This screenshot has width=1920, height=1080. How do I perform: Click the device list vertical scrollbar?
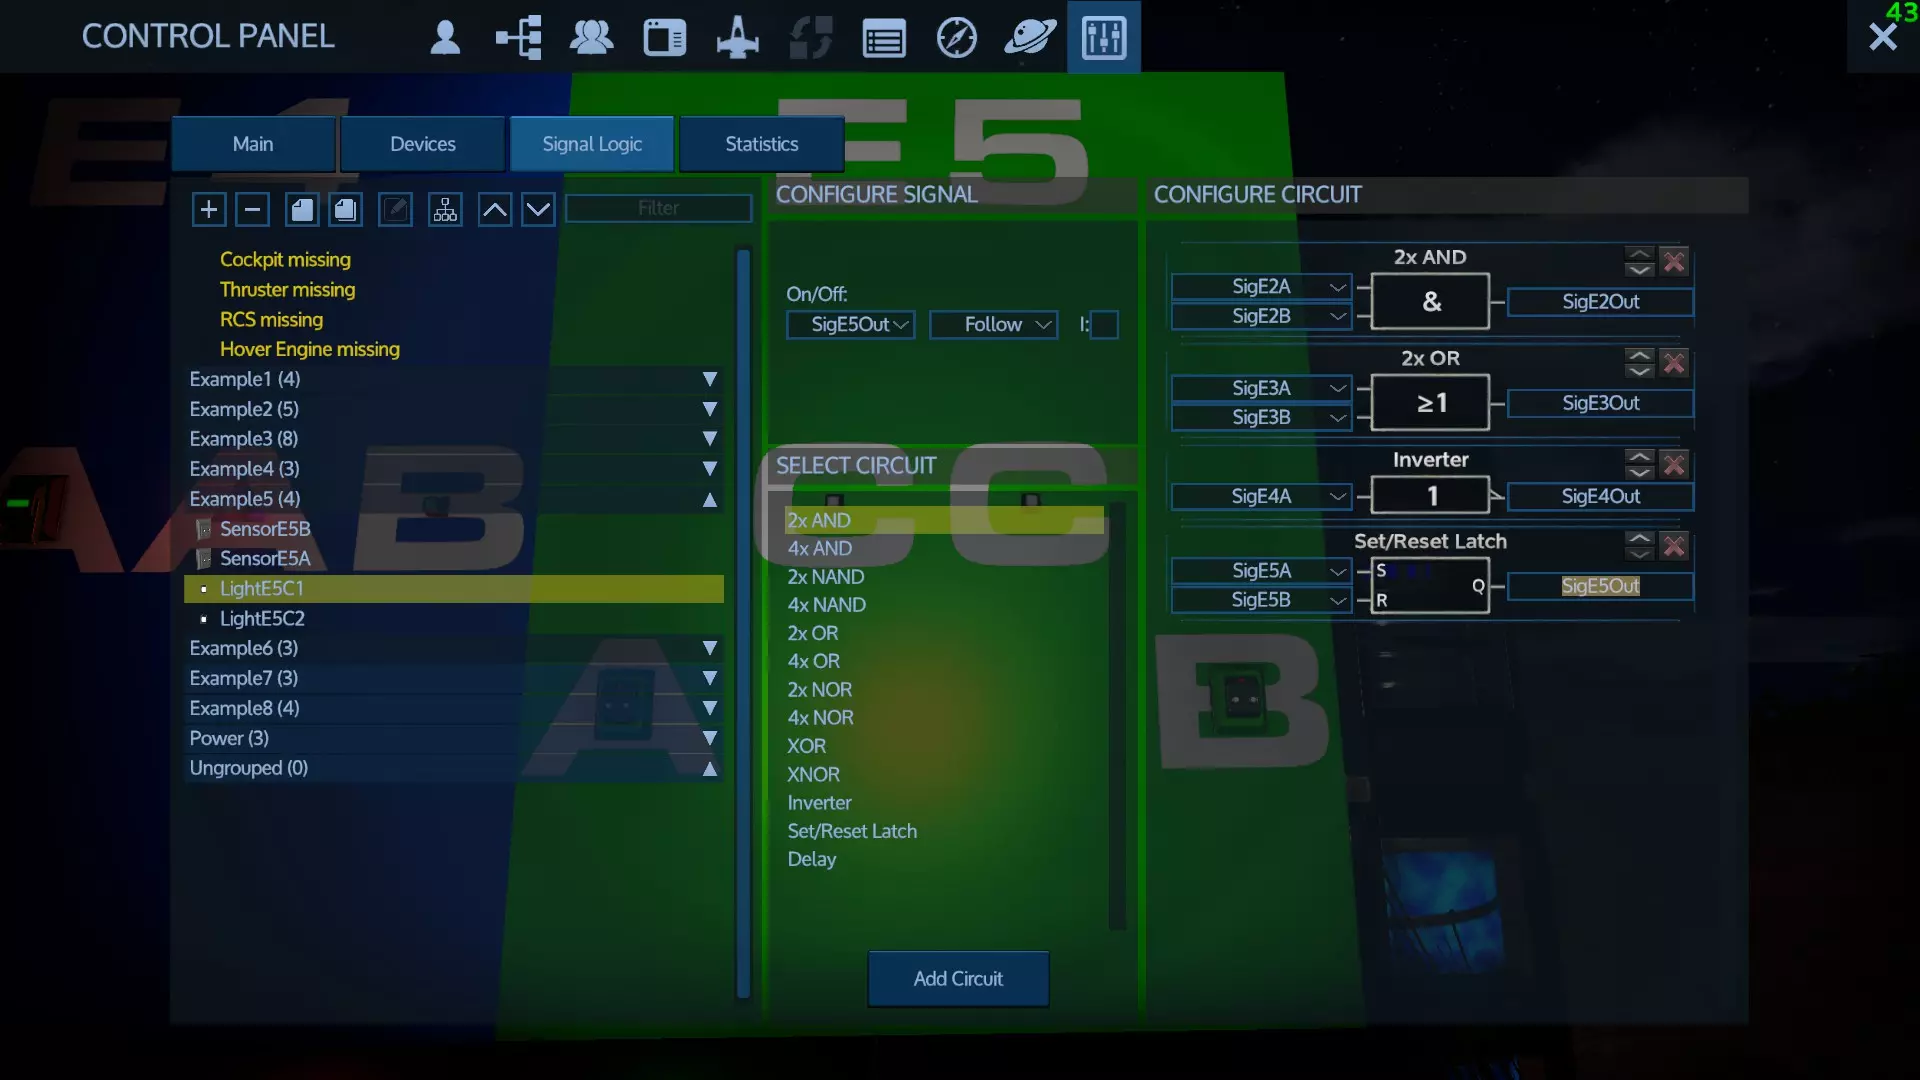click(x=743, y=620)
